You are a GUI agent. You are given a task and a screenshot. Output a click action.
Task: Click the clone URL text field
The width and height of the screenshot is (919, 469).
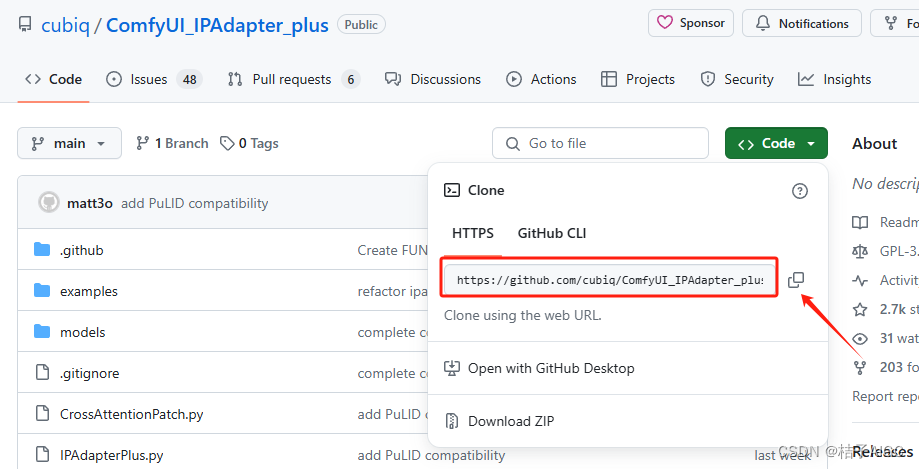[x=610, y=280]
